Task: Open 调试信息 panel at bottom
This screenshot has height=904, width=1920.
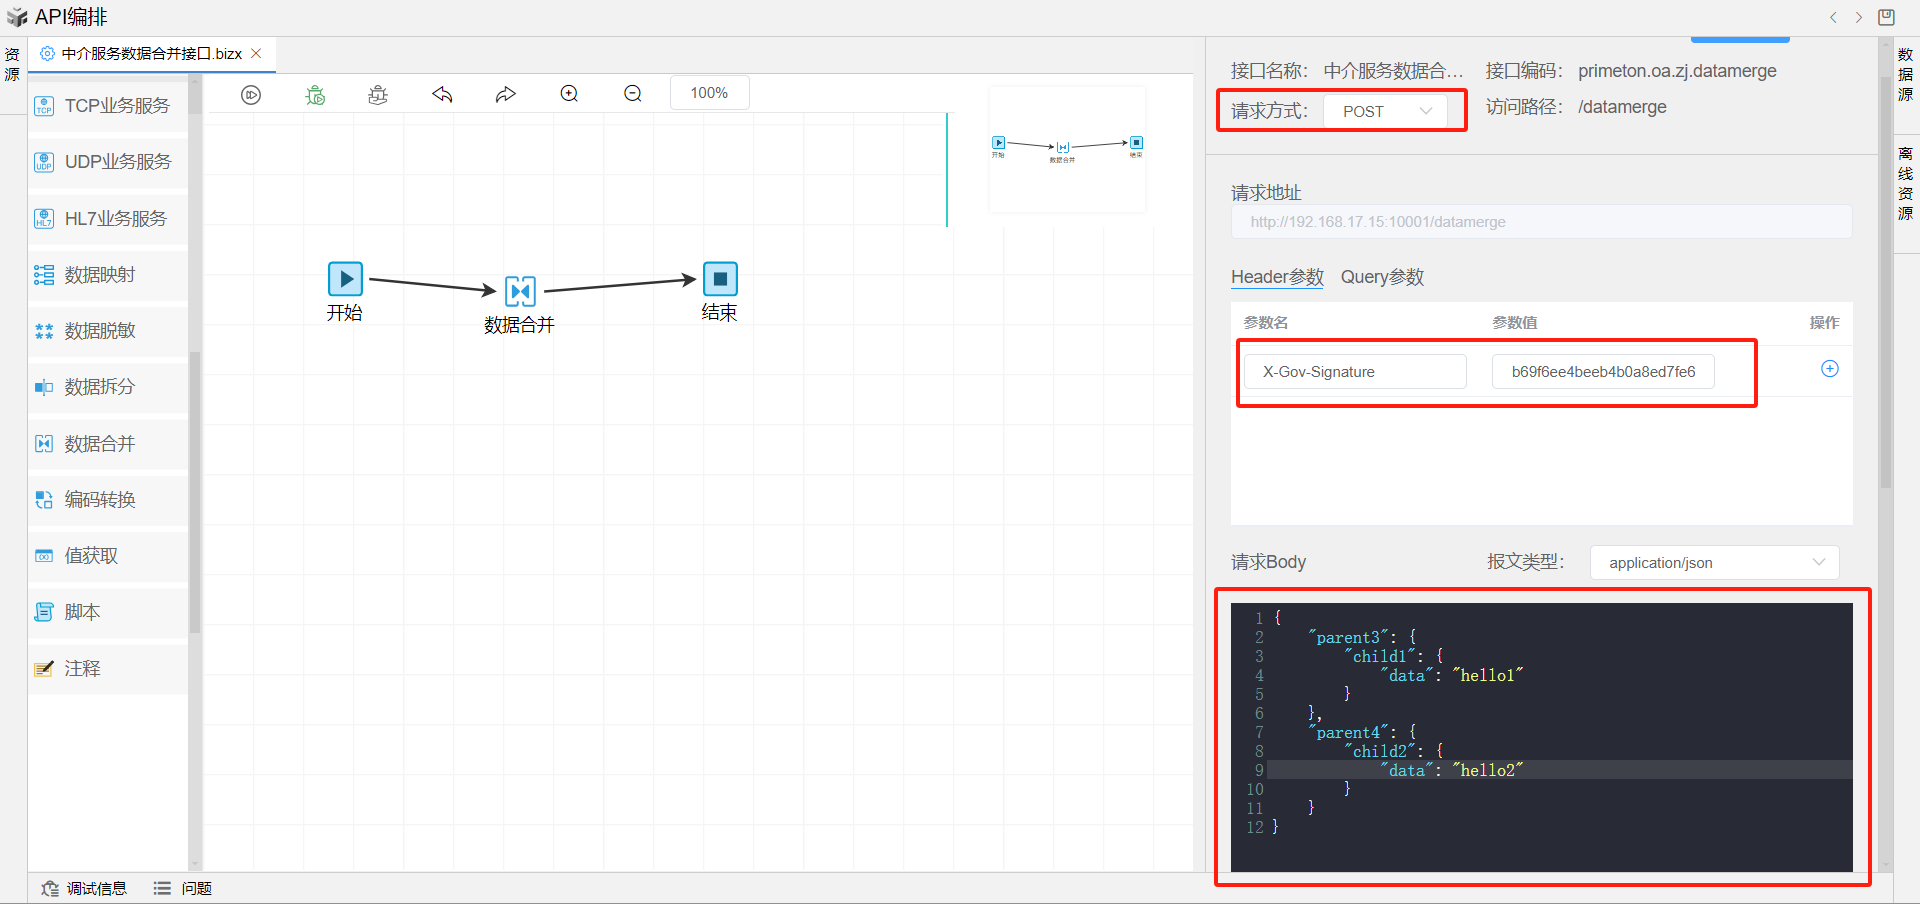Action: click(x=85, y=888)
